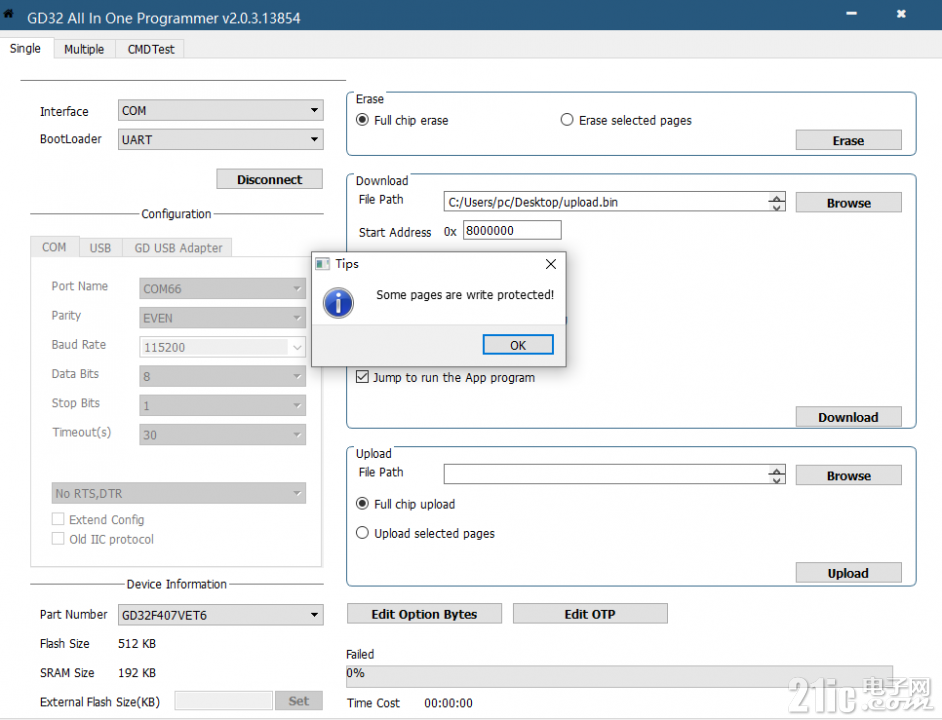Screen dimensions: 942x720
Task: Click the upload file path spinner arrows
Action: coord(777,475)
